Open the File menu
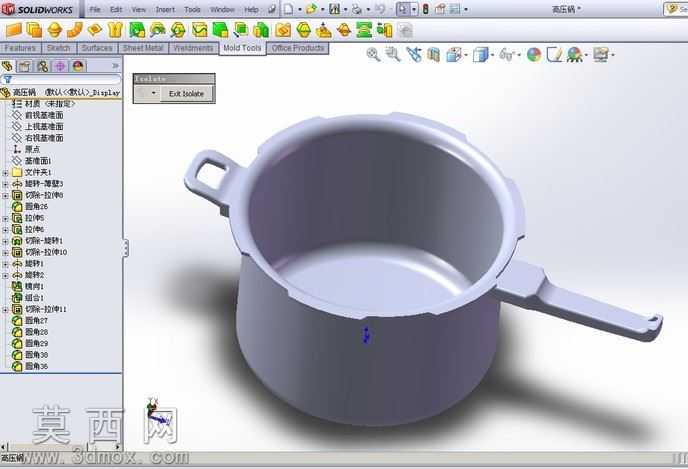 tap(95, 9)
